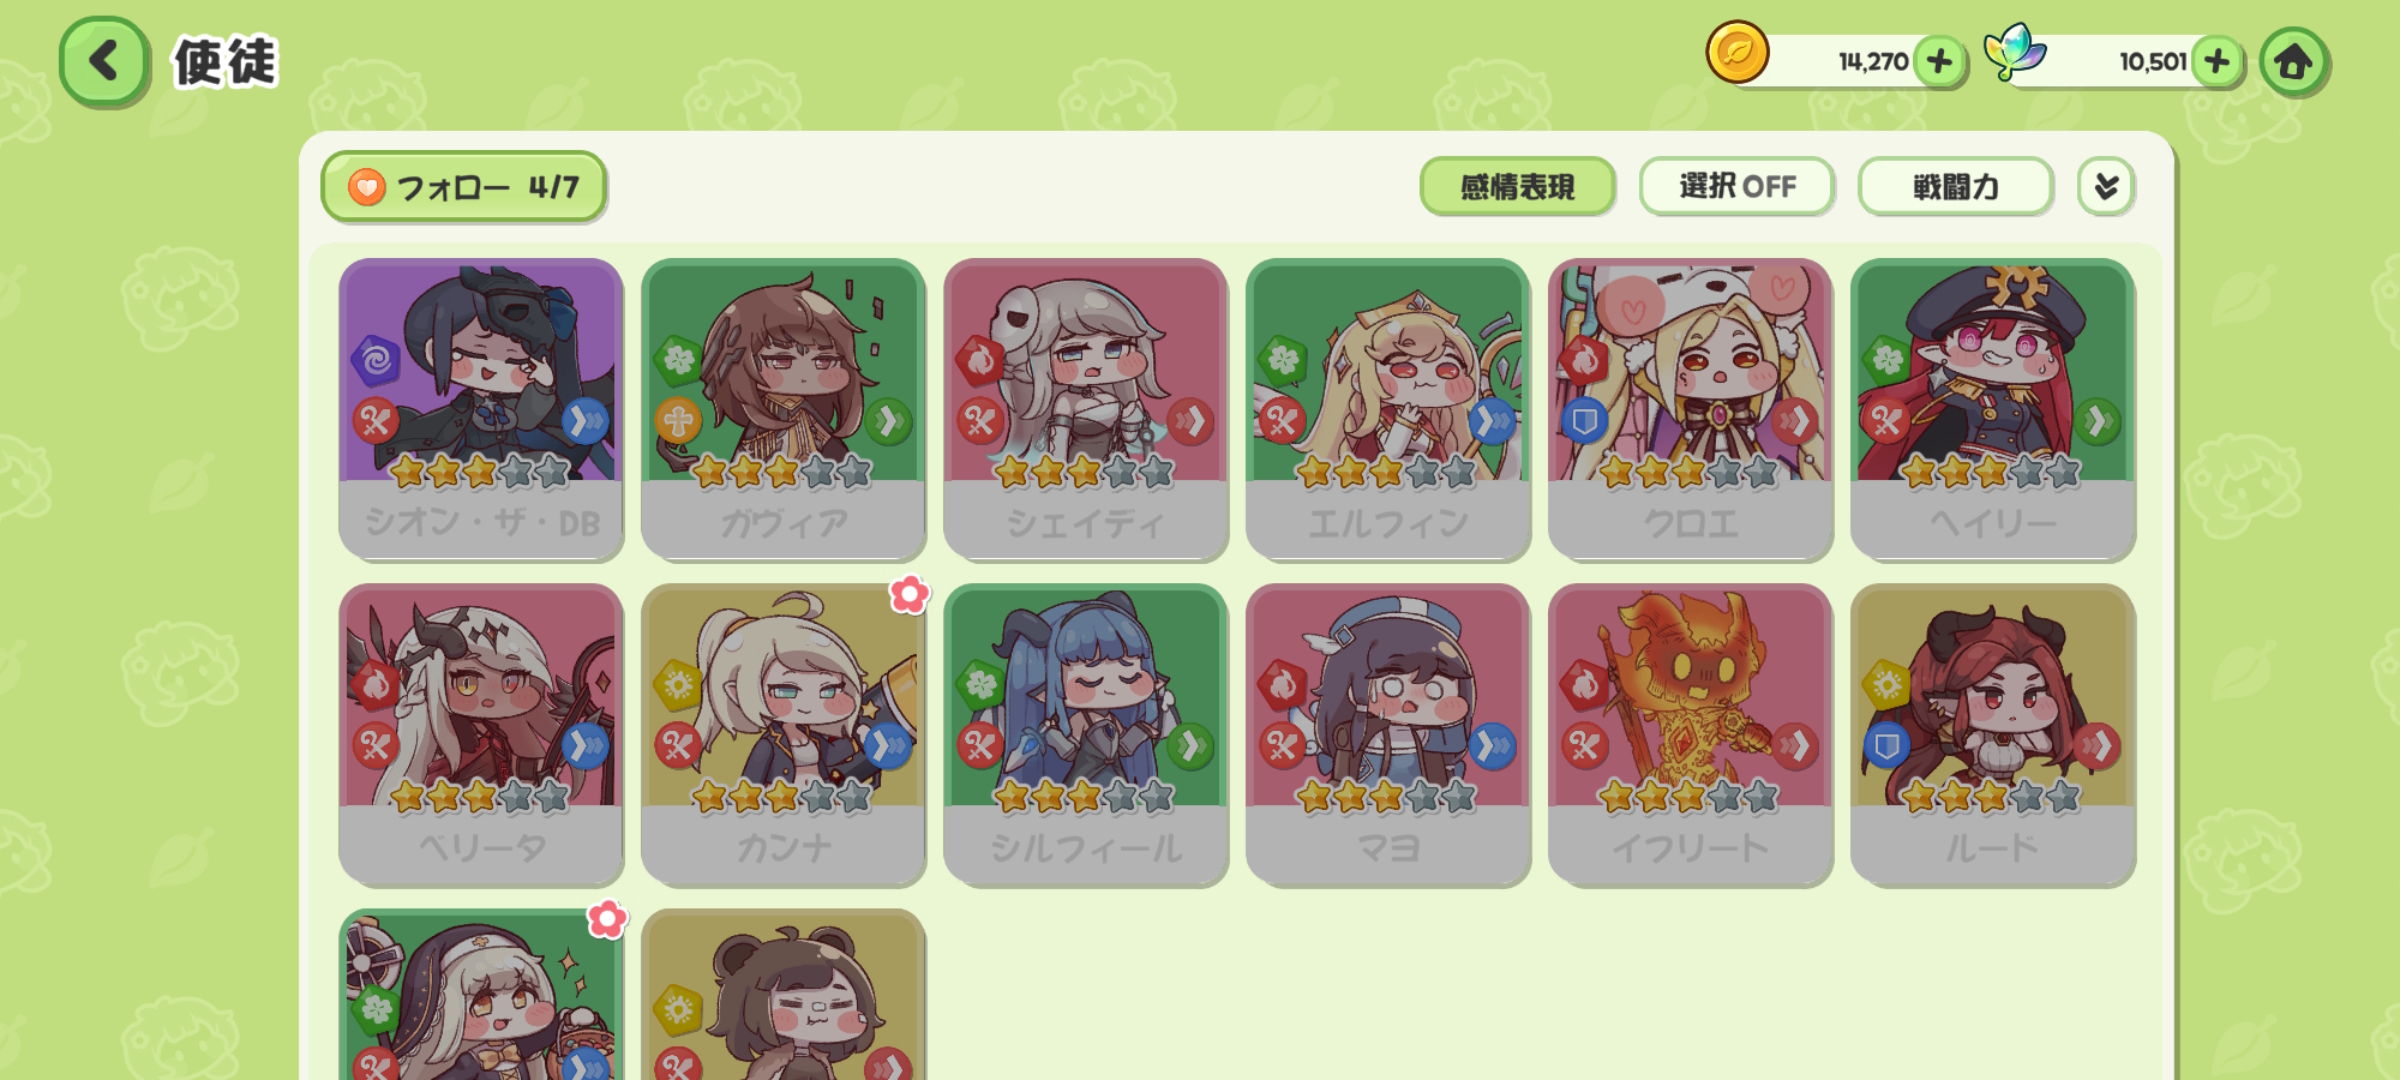The width and height of the screenshot is (2400, 1080).
Task: Tap the flower badge on カンナ card
Action: (909, 595)
